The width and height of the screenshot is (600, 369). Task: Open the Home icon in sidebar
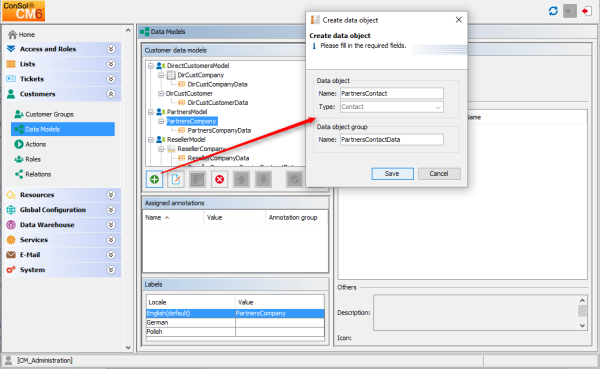click(13, 34)
